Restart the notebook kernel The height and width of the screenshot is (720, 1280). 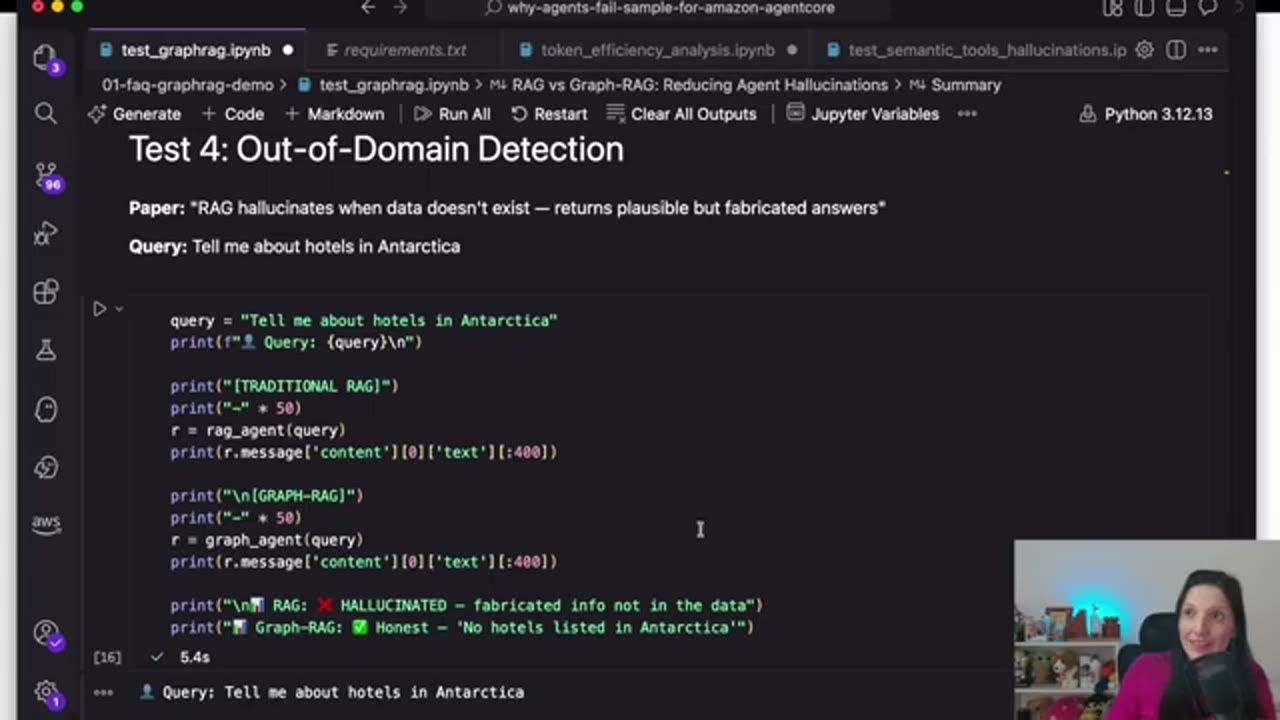pos(548,114)
